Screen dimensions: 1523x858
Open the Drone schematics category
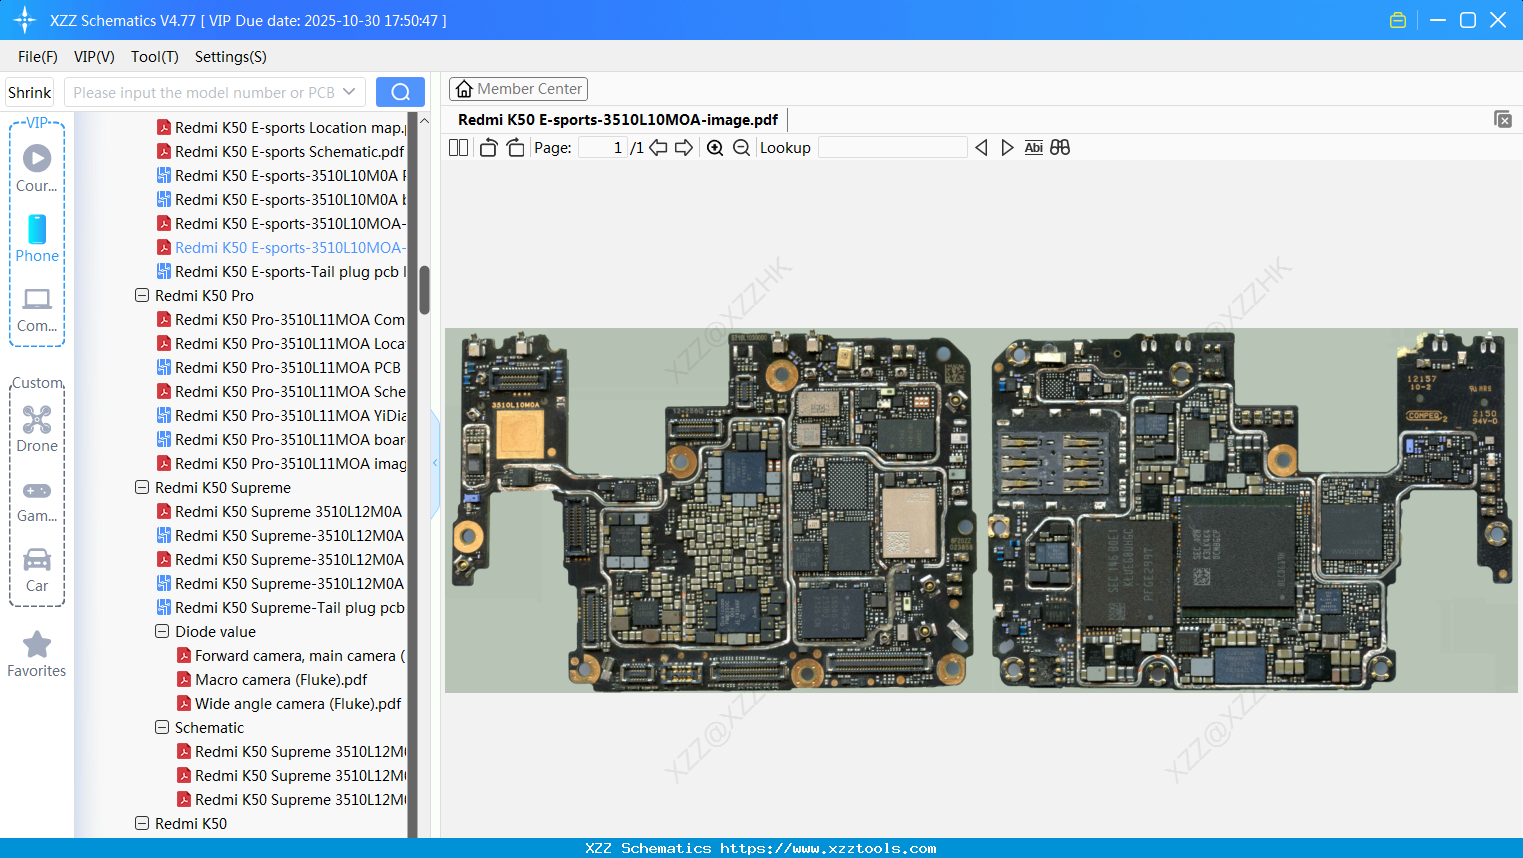point(37,428)
